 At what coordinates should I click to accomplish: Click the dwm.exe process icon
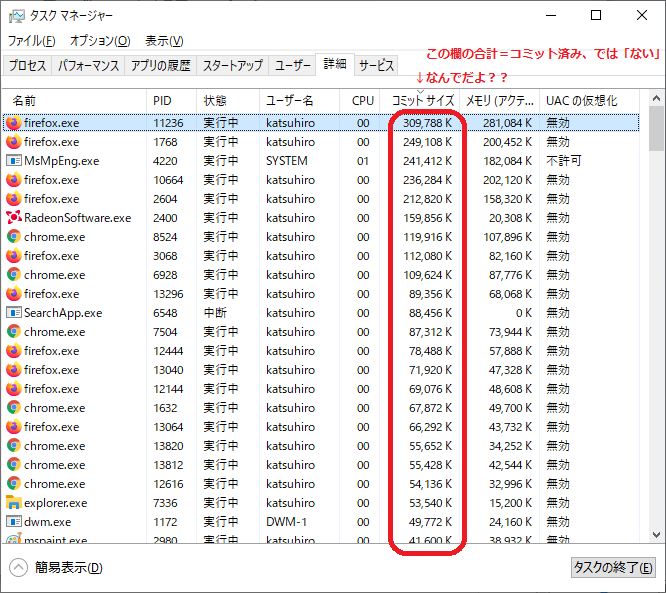[x=14, y=522]
